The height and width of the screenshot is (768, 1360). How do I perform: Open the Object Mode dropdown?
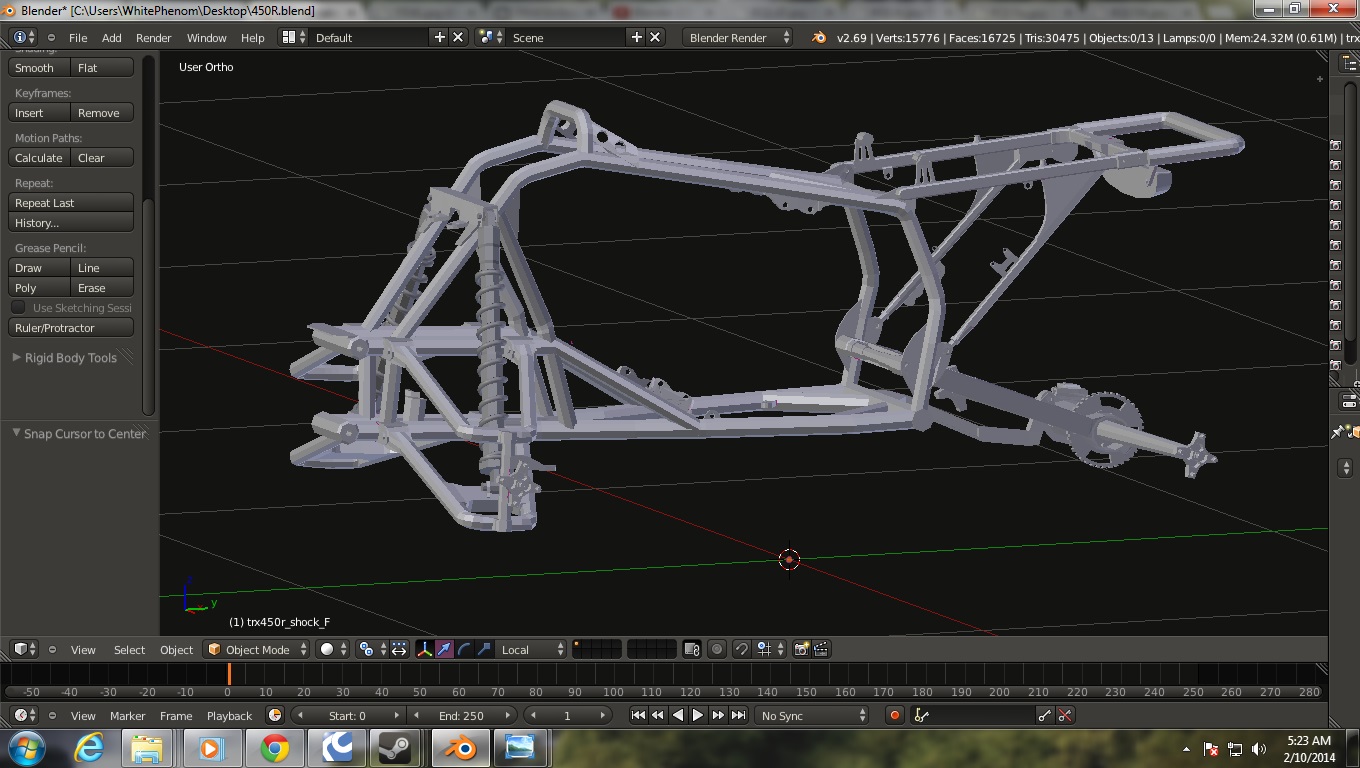257,649
